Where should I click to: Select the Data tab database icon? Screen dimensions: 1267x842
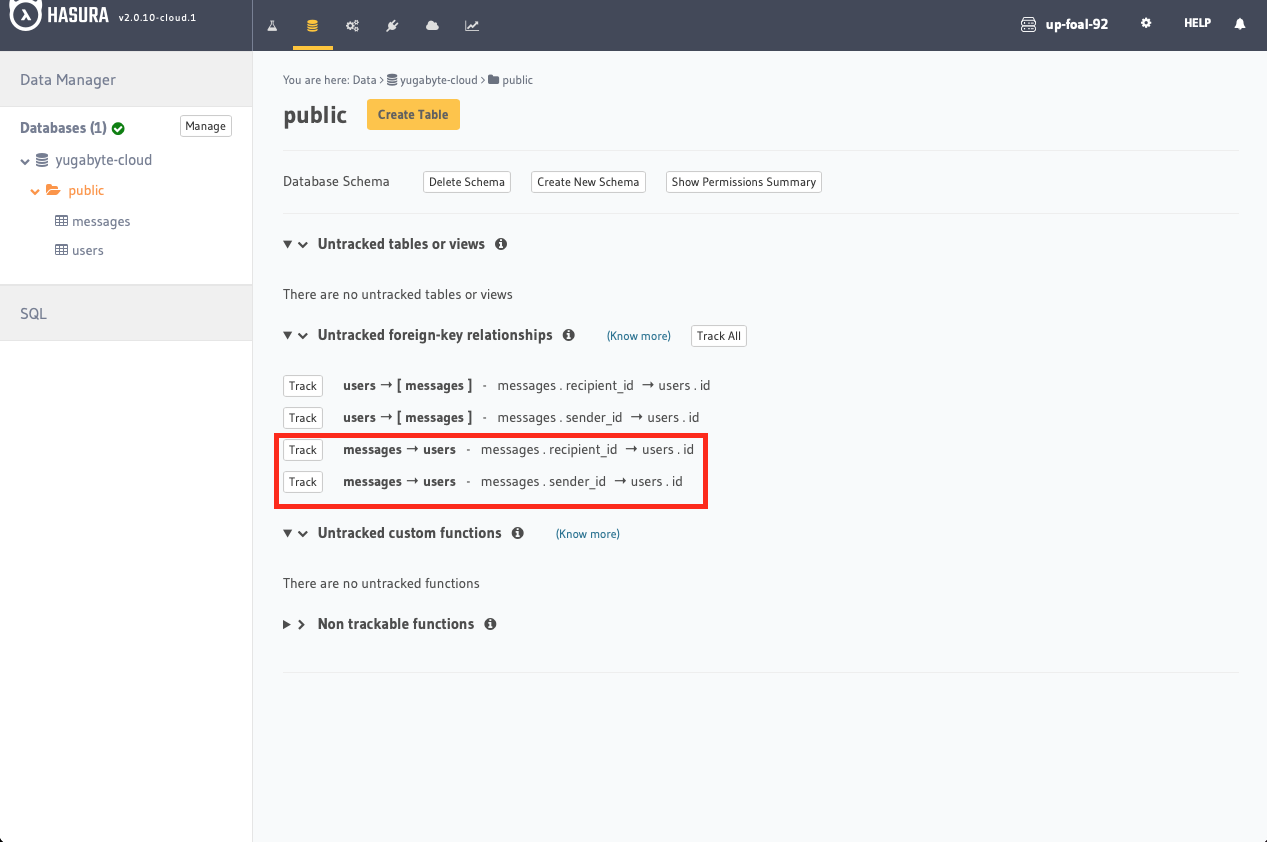[312, 25]
